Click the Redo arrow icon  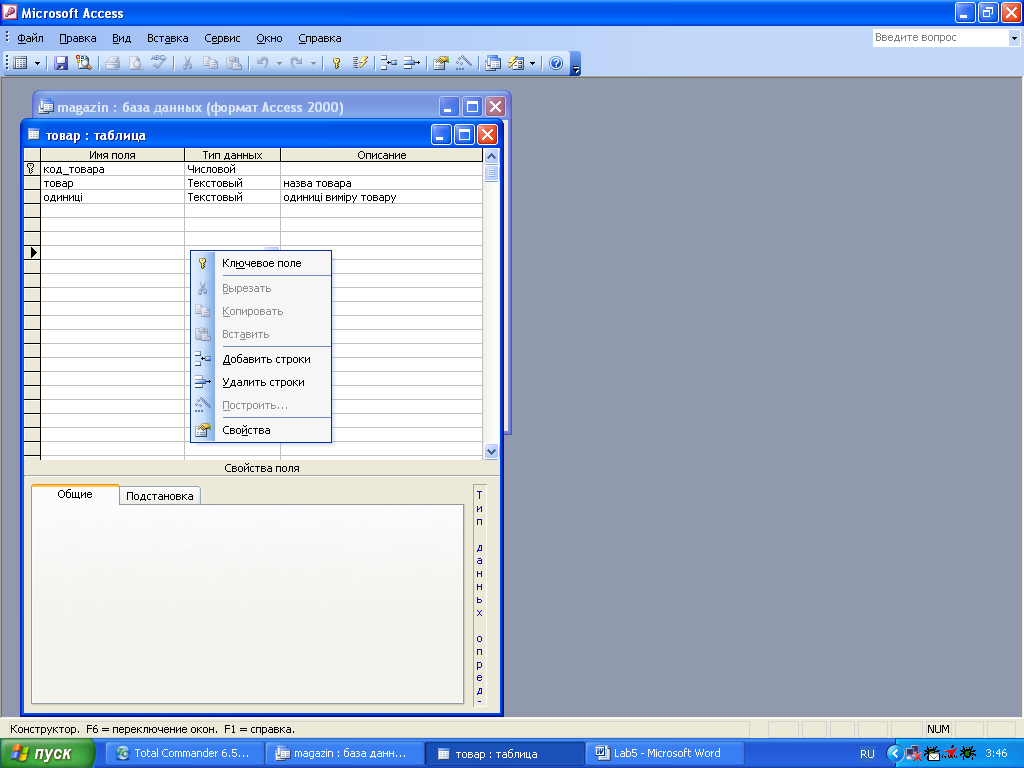[296, 63]
